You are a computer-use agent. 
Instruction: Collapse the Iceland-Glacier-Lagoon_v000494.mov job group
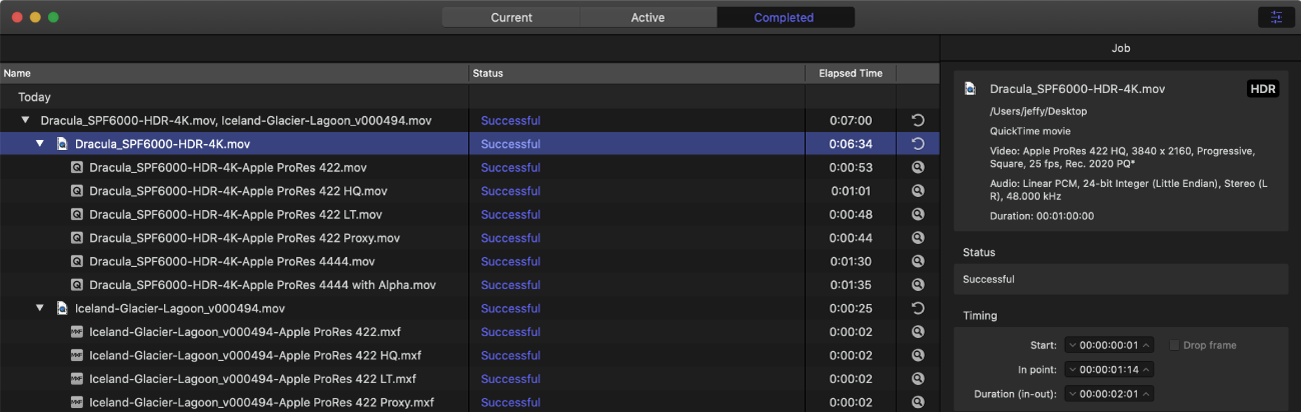click(x=41, y=308)
